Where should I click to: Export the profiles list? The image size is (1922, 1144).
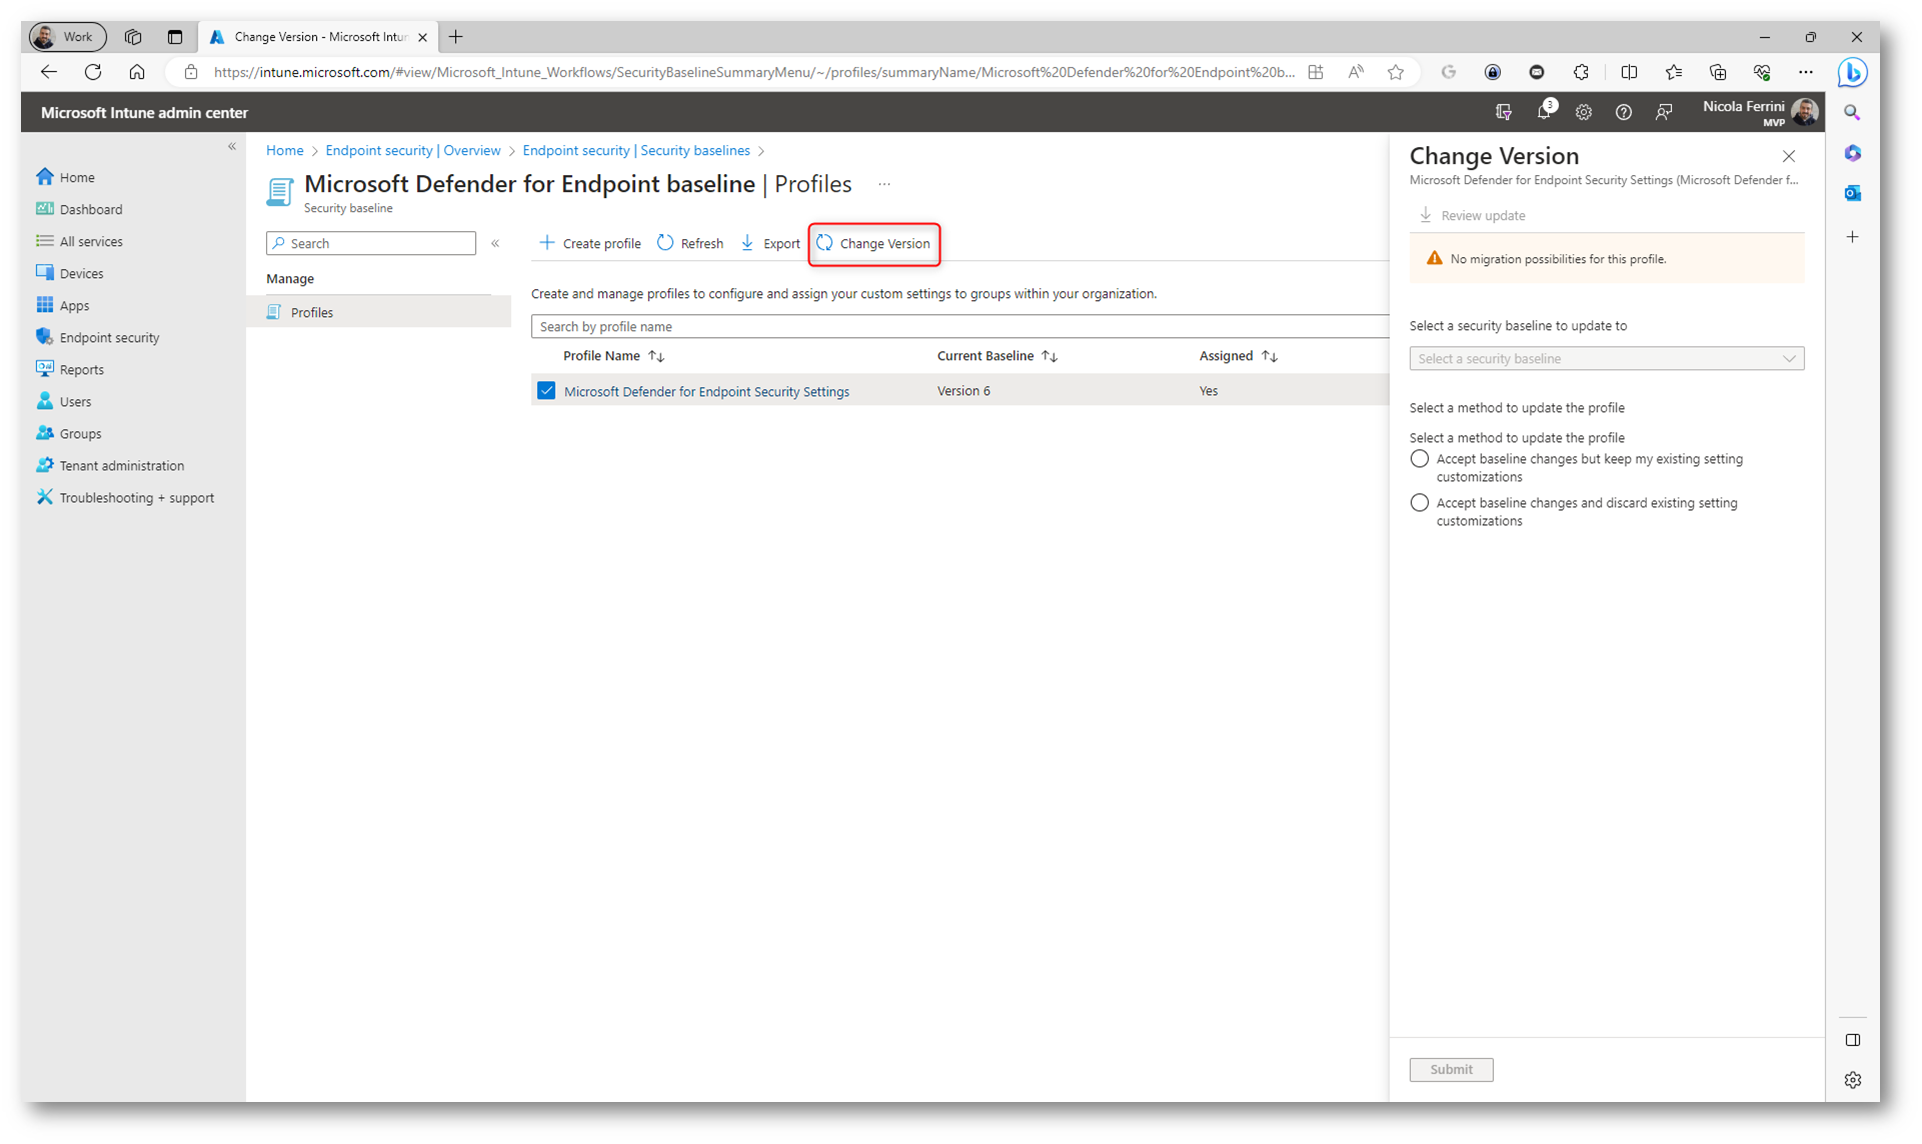770,243
